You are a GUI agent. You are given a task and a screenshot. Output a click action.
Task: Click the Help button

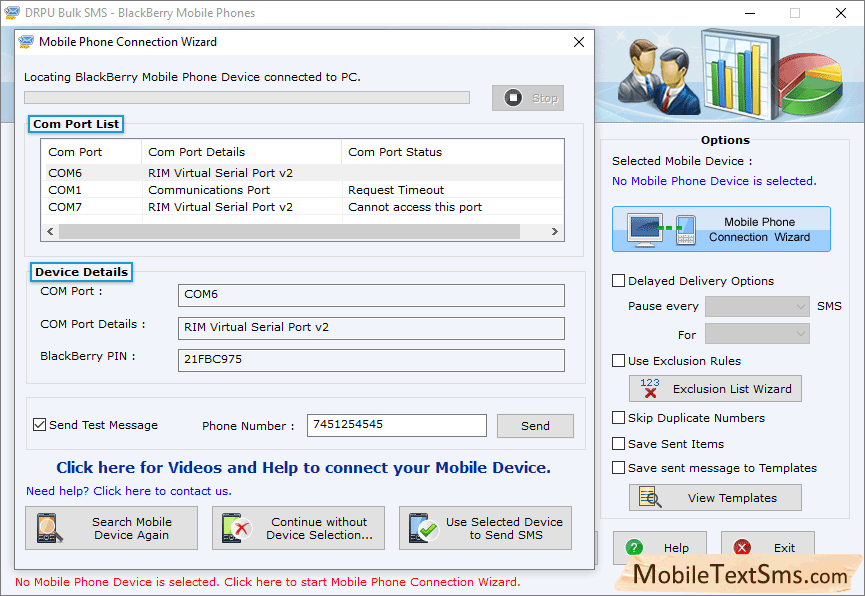660,547
